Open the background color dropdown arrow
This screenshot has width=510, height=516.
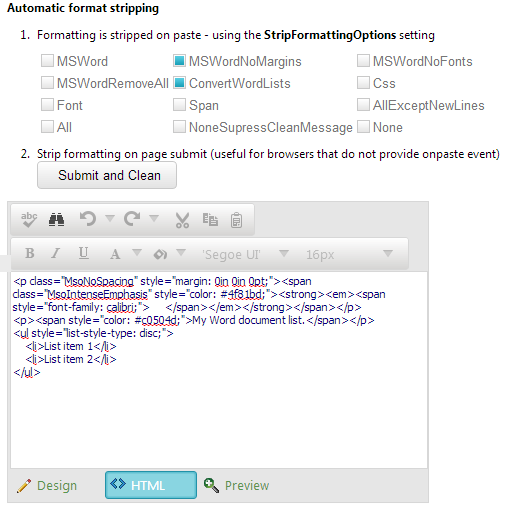pyautogui.click(x=181, y=252)
